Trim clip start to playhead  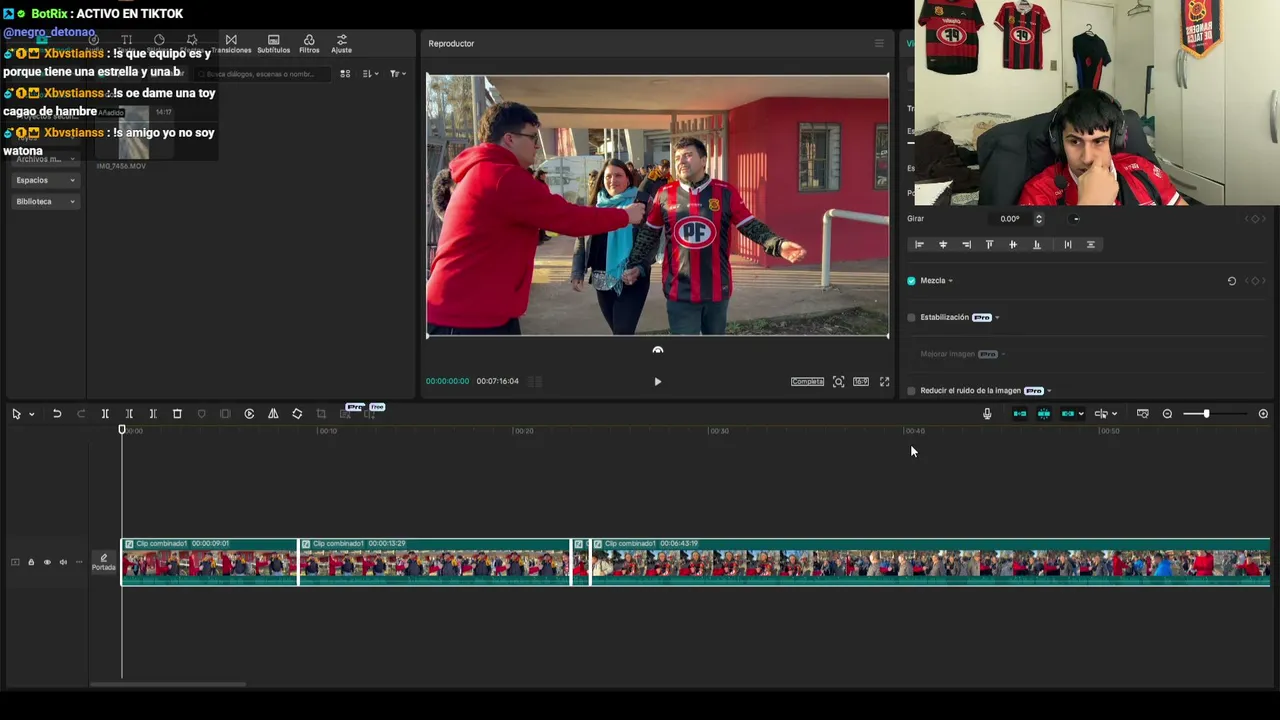(129, 414)
